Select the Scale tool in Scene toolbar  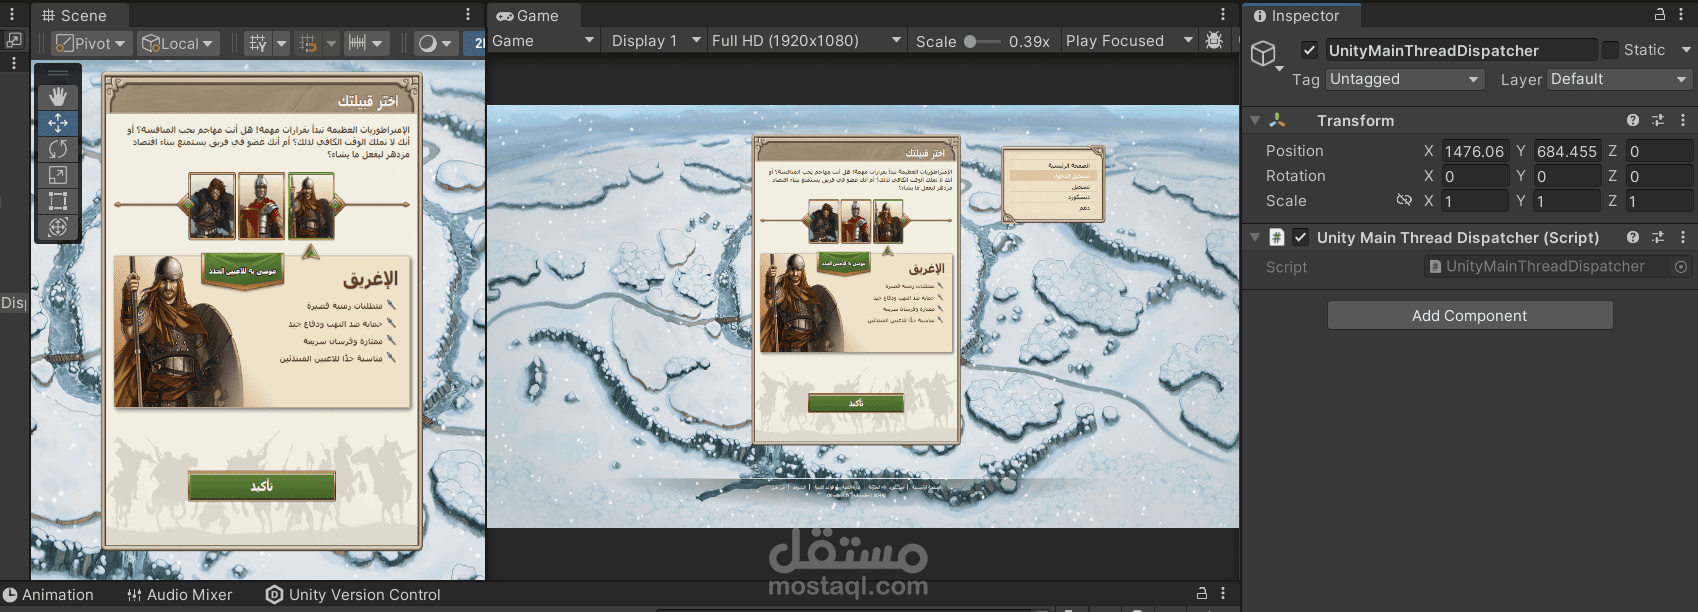click(x=58, y=175)
